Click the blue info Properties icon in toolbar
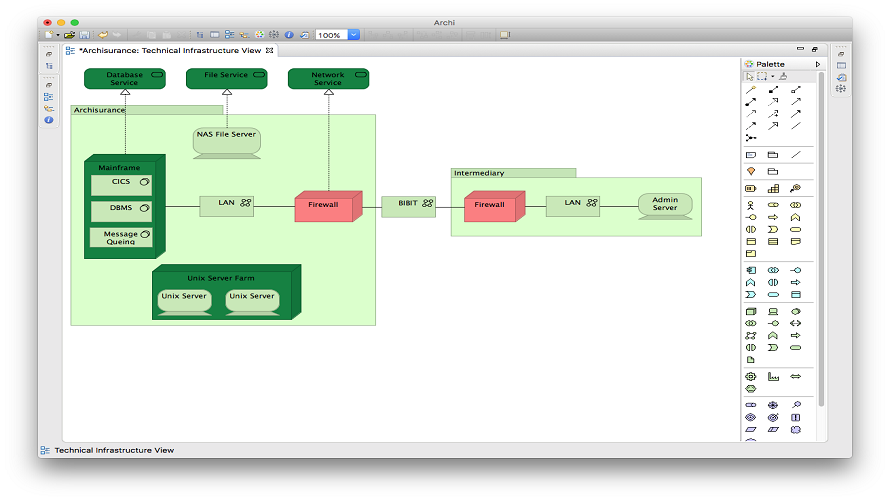This screenshot has height=500, width=890. 289,35
